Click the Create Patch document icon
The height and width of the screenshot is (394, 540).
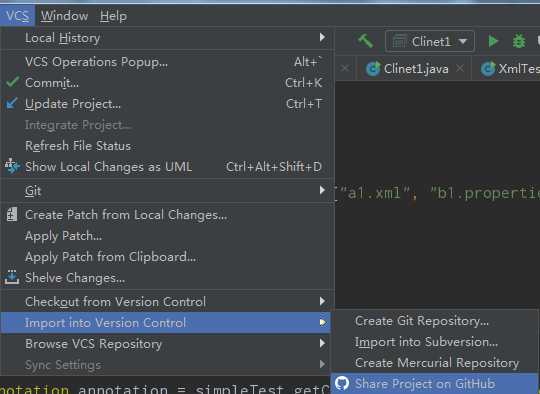(12, 214)
